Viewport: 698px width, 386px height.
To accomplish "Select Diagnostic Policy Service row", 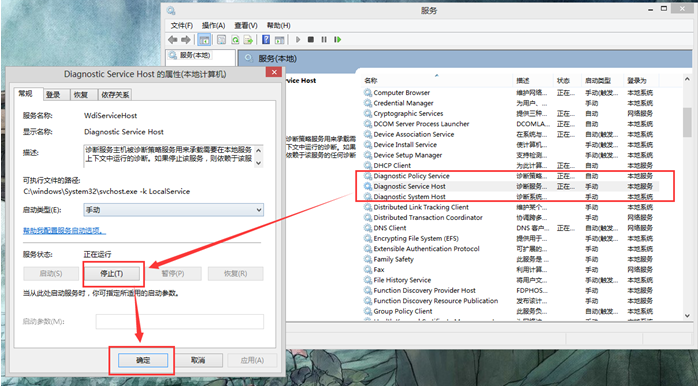I will coord(511,176).
